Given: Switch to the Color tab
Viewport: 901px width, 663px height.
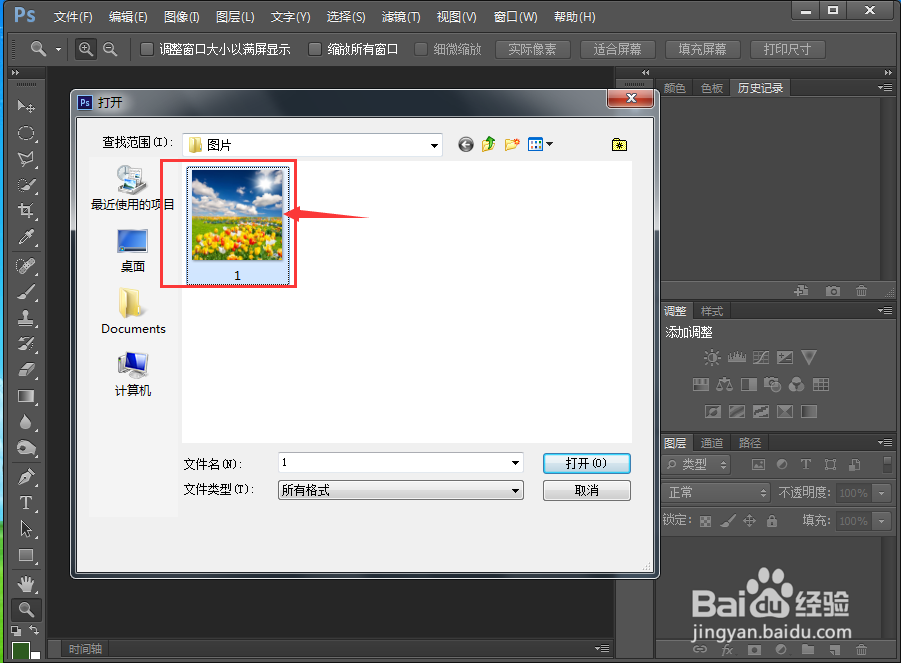Looking at the screenshot, I should [x=675, y=88].
